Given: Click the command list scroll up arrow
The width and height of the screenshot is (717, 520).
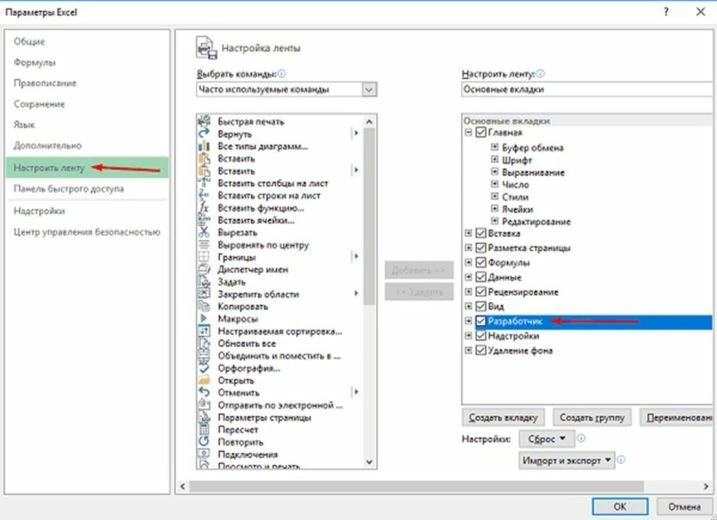Looking at the screenshot, I should pyautogui.click(x=369, y=122).
